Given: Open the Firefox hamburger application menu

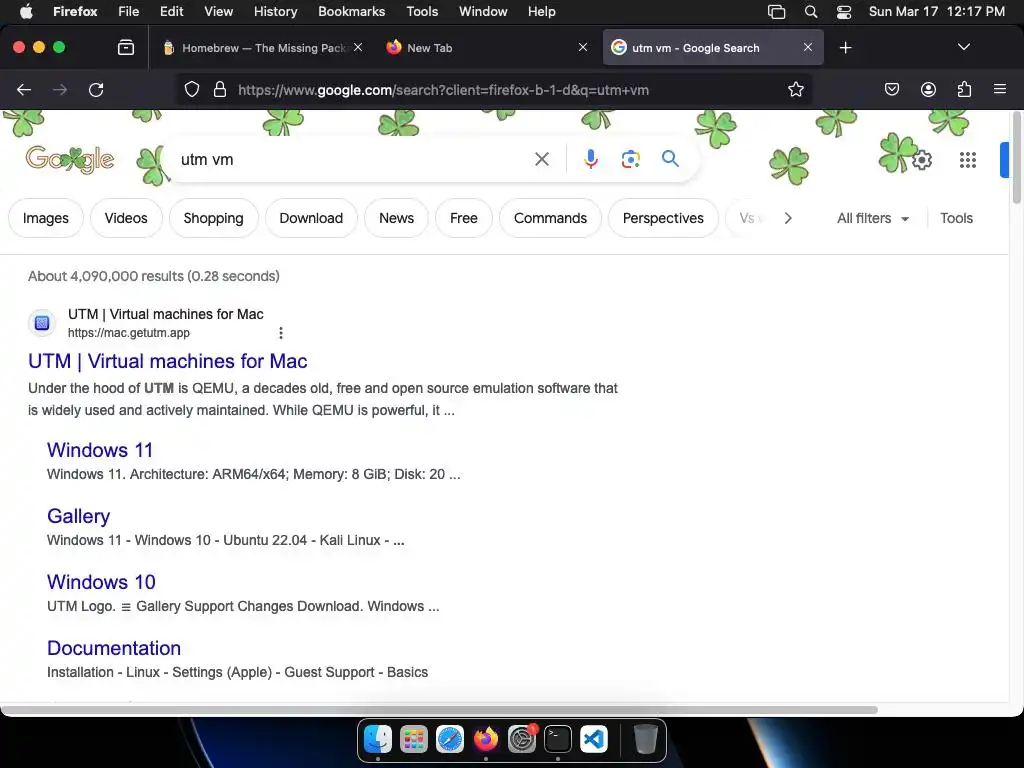Looking at the screenshot, I should [1000, 89].
